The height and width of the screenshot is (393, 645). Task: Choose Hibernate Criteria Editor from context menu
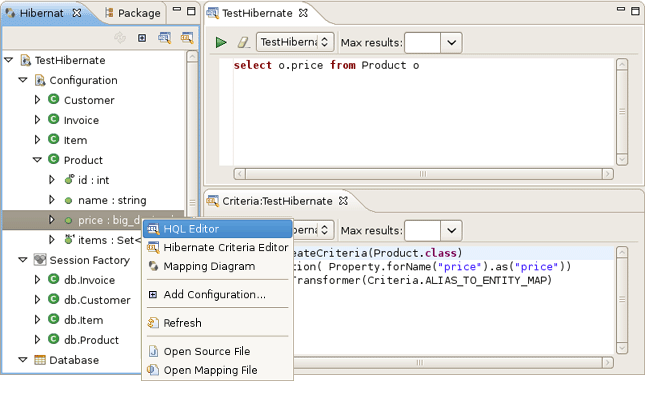click(x=218, y=247)
